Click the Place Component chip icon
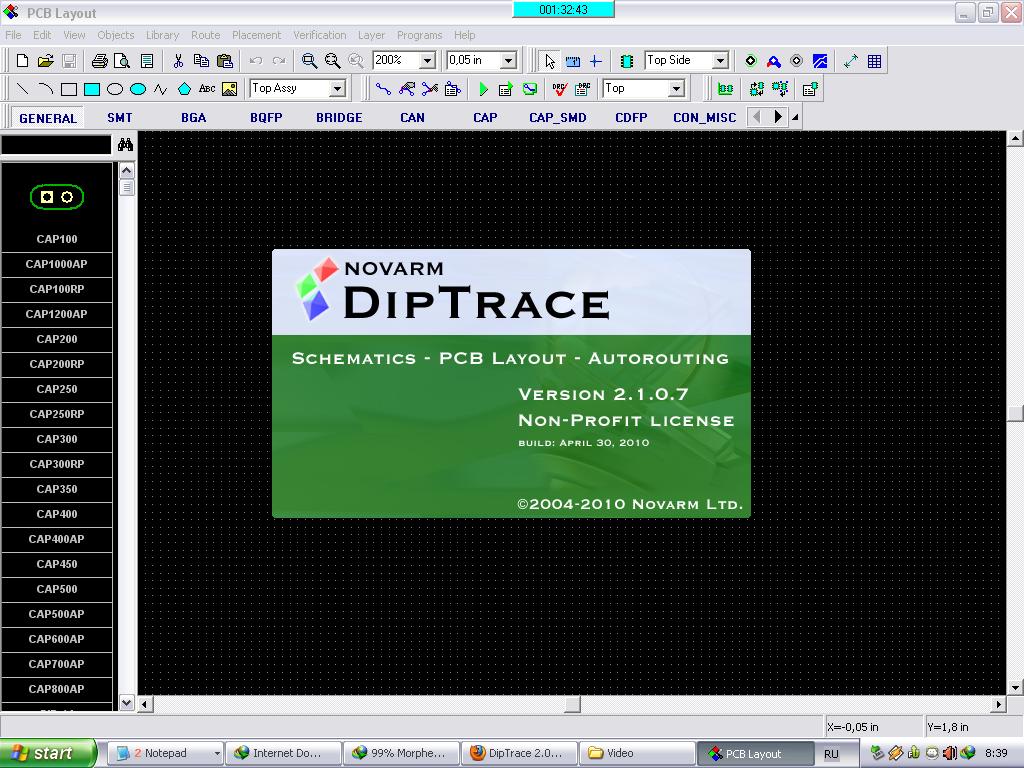Screen dimensions: 1024x768 click(626, 61)
